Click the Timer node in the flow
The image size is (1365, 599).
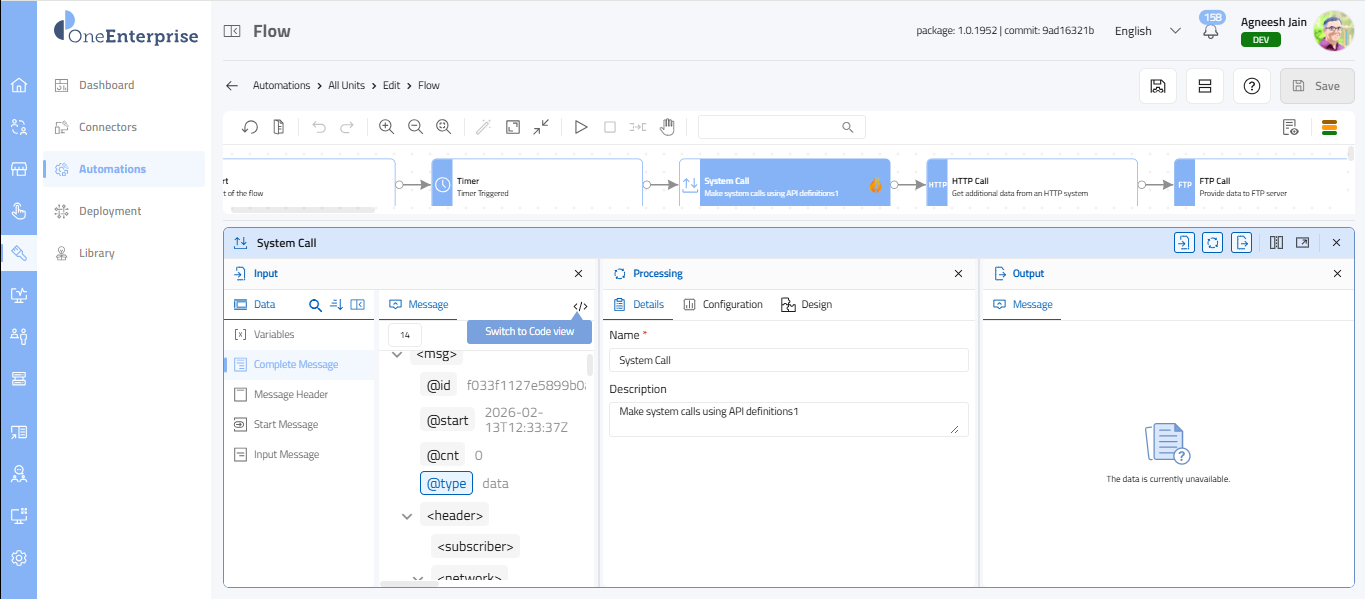[537, 185]
